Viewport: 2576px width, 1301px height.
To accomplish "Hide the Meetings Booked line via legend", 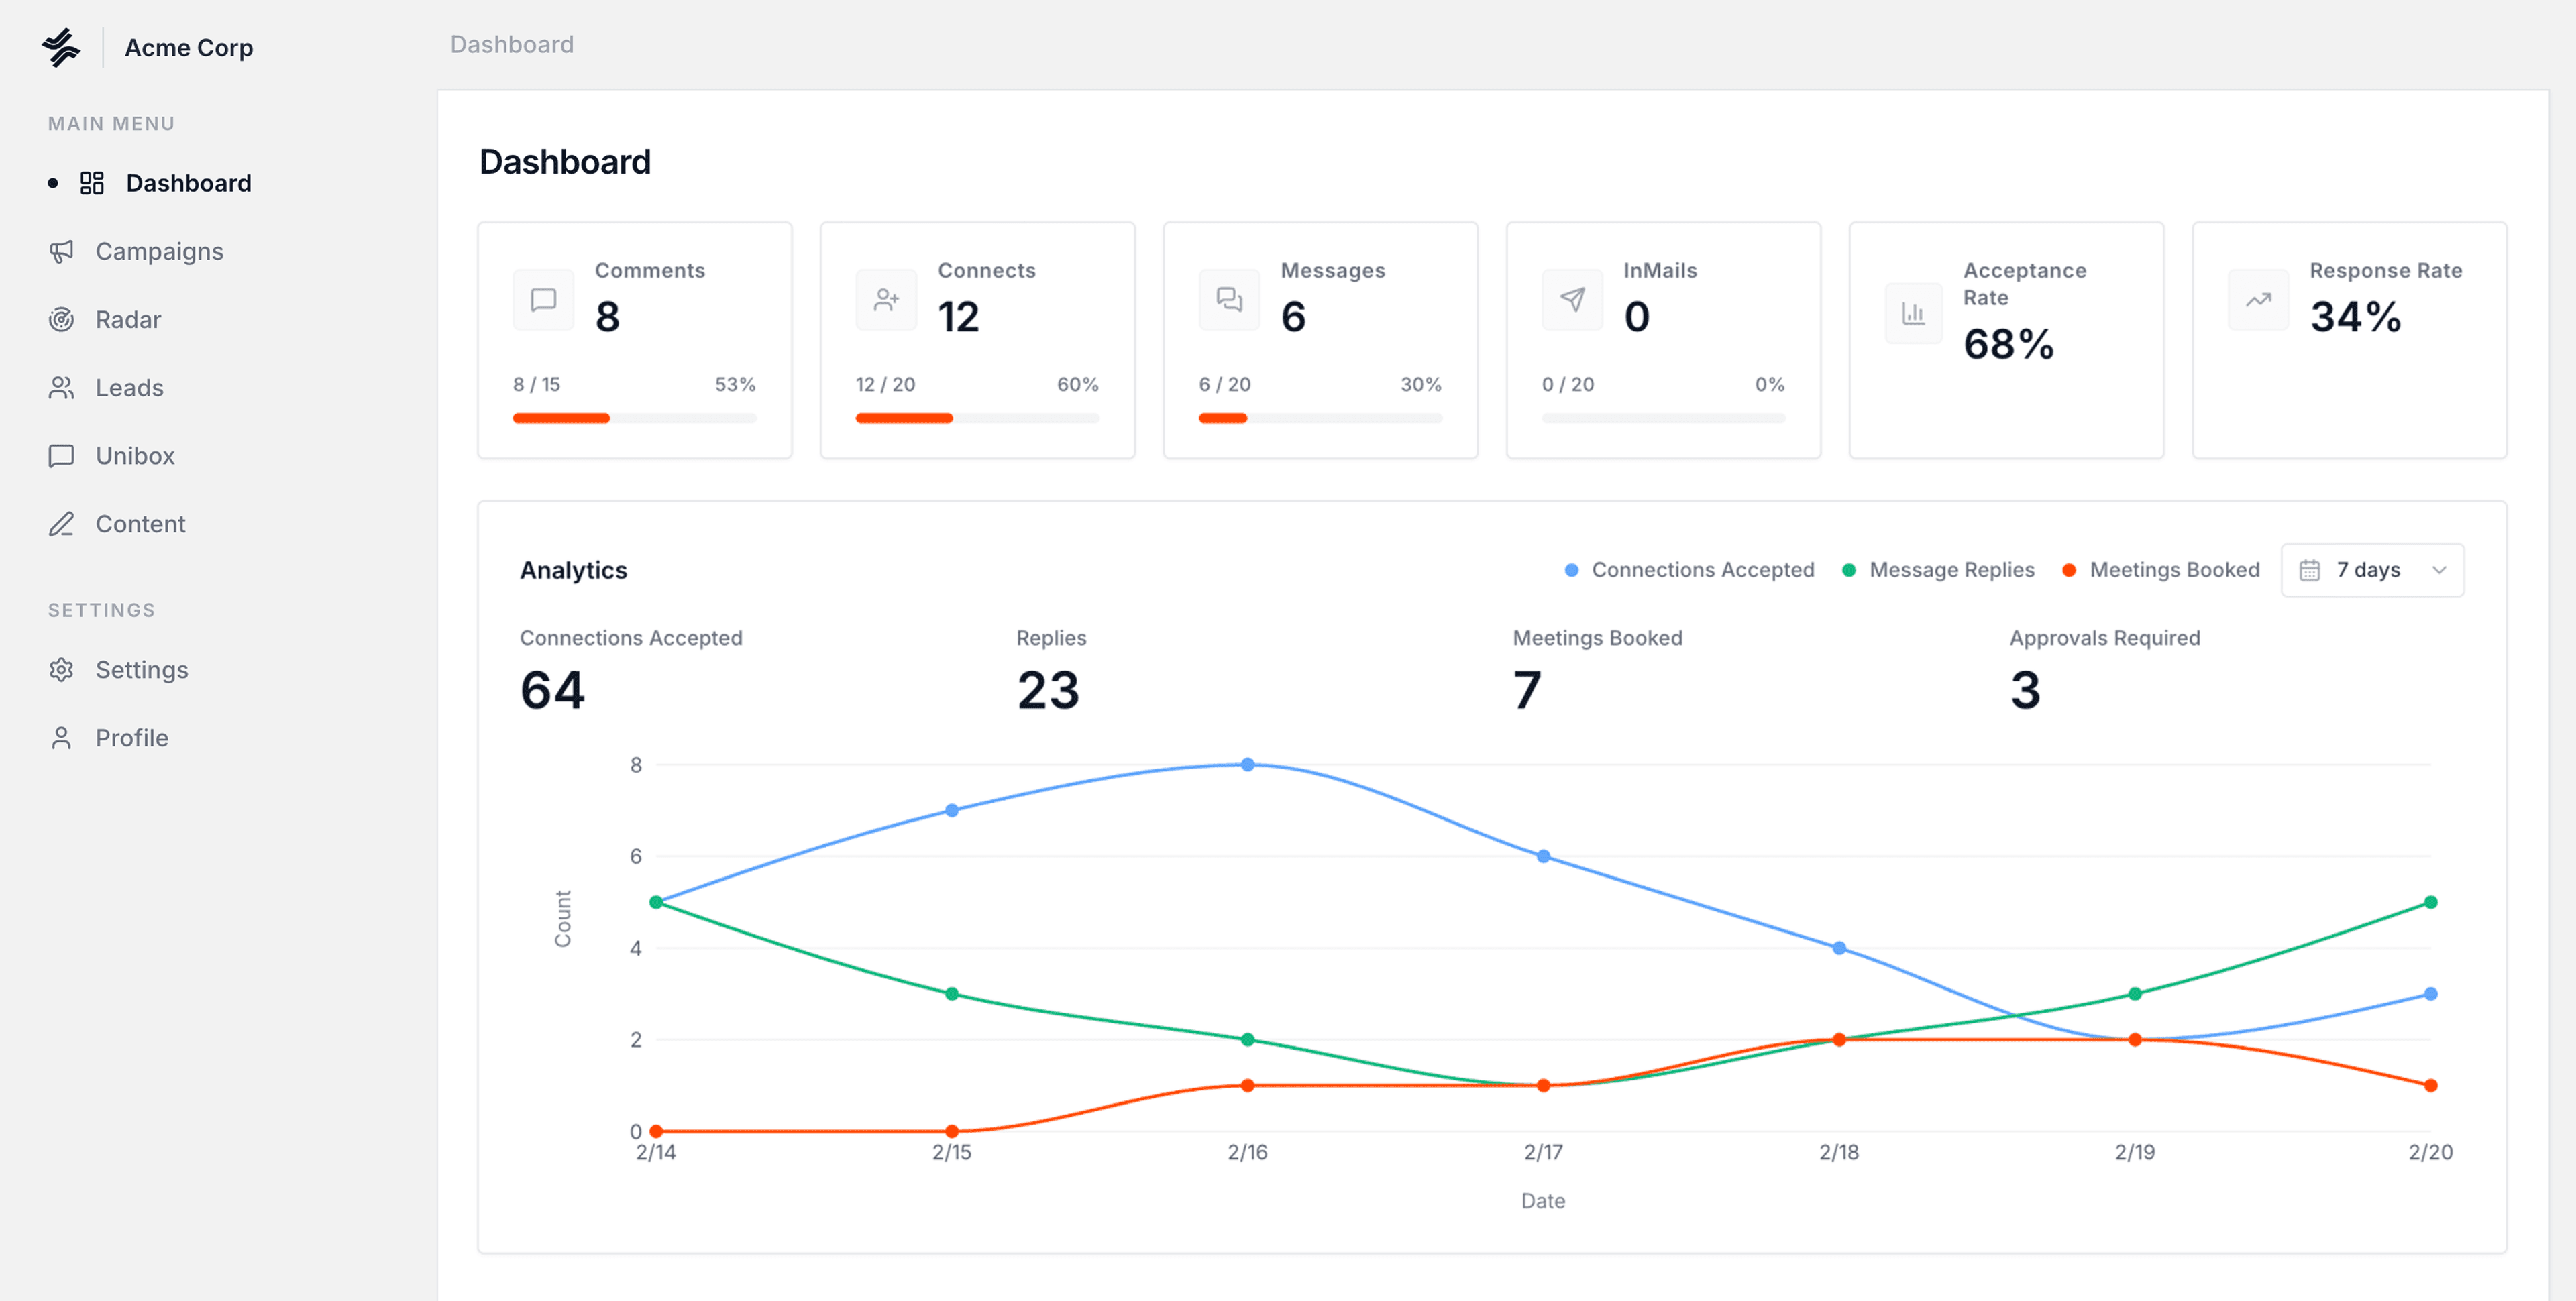I will point(2161,569).
